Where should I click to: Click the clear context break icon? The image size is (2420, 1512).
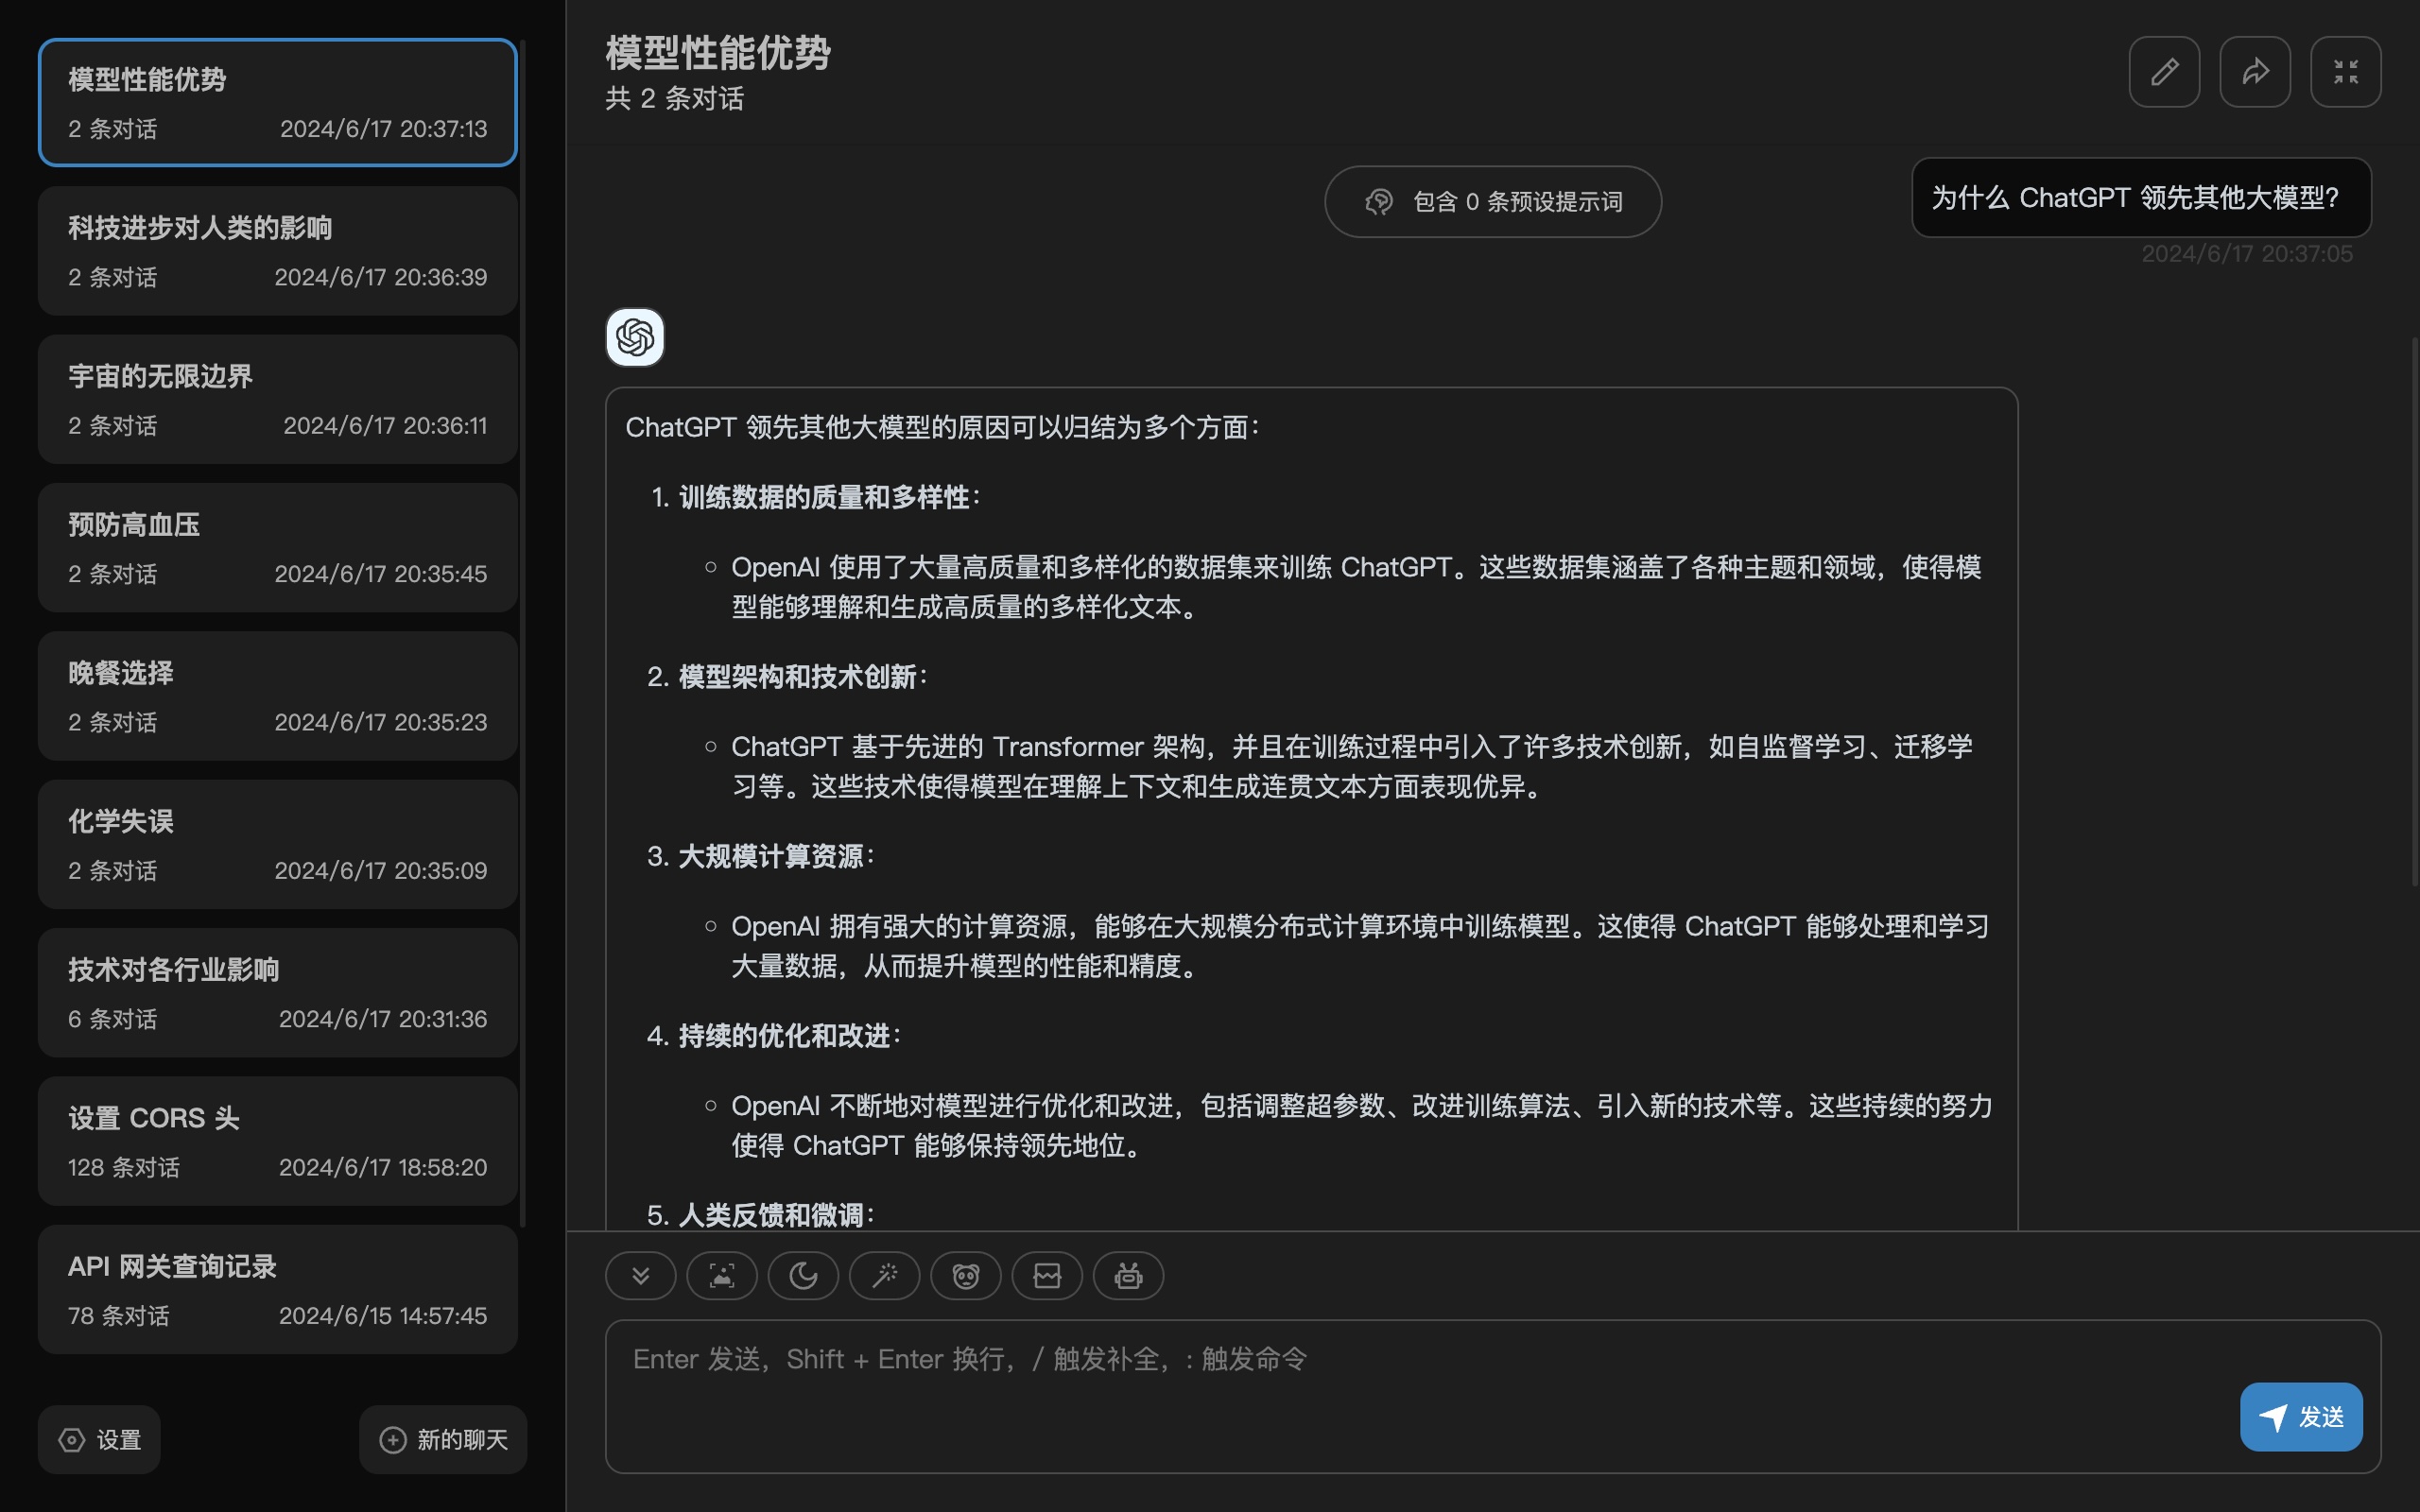[1047, 1276]
